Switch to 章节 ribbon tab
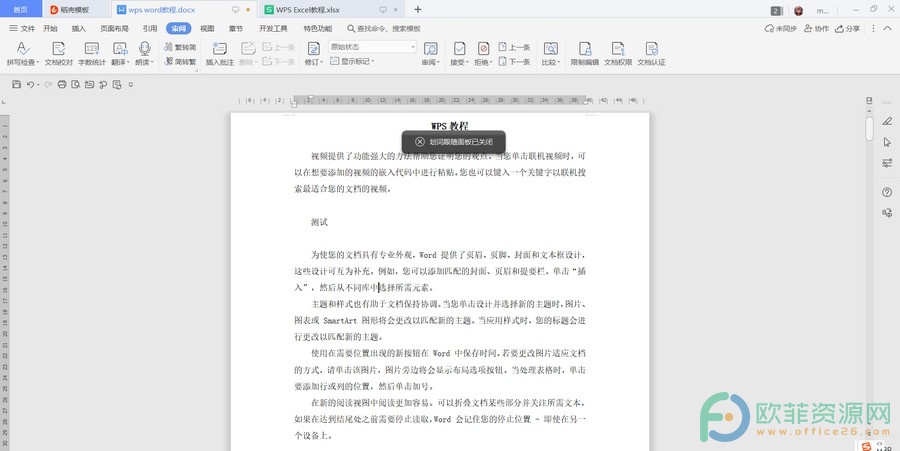Screen dimensions: 900x451 click(235, 28)
